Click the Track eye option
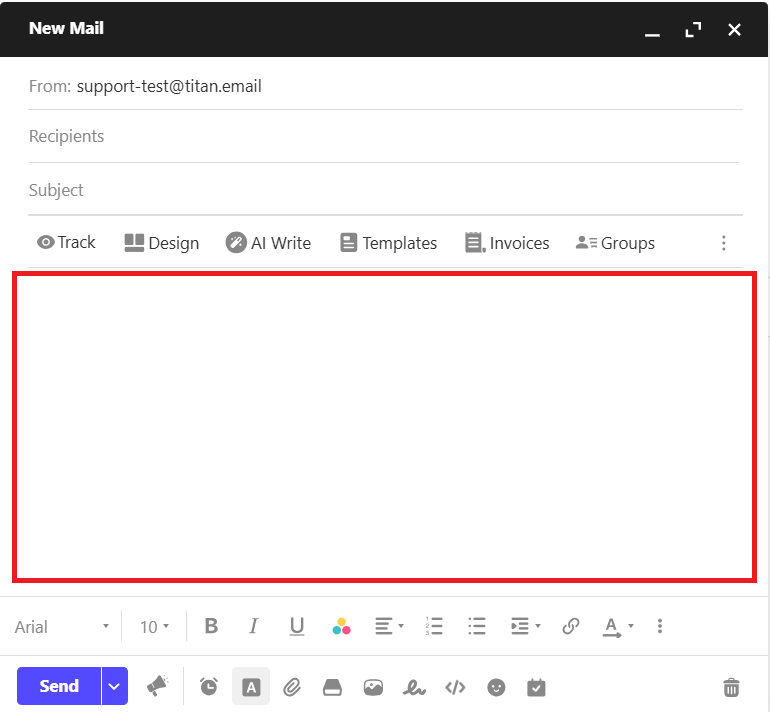 click(x=66, y=242)
